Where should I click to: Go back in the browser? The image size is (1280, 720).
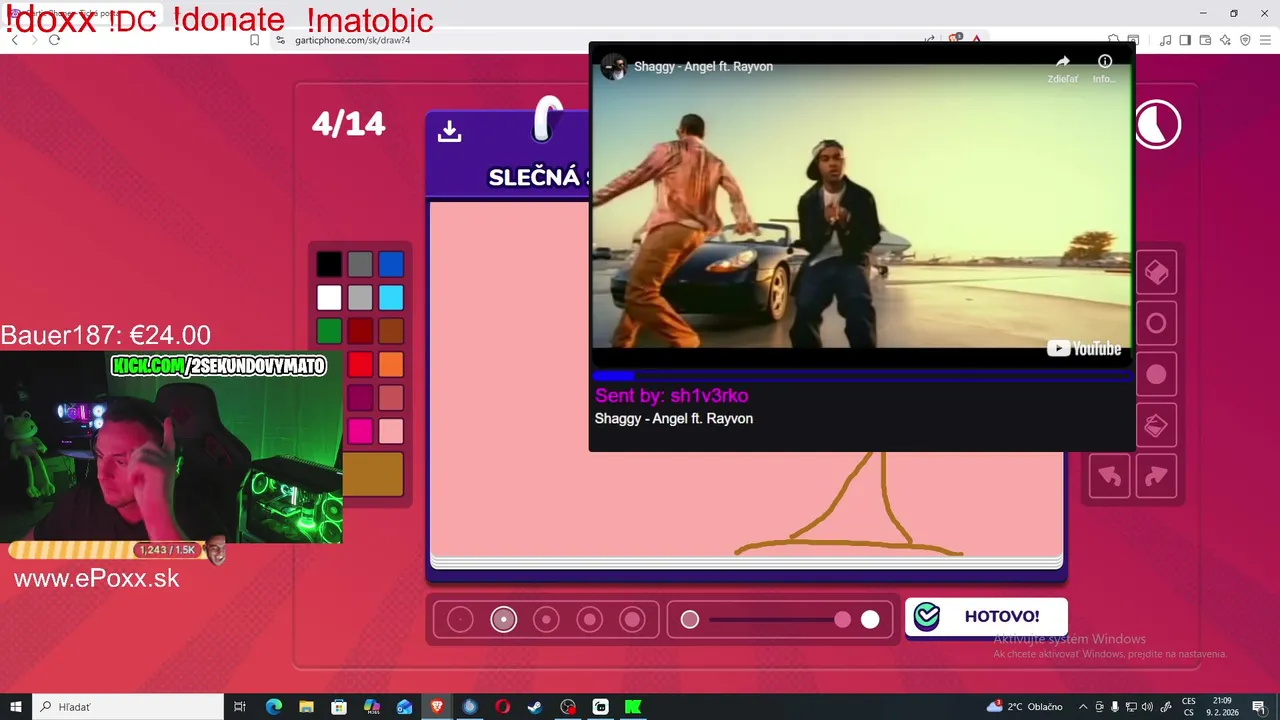[x=14, y=40]
